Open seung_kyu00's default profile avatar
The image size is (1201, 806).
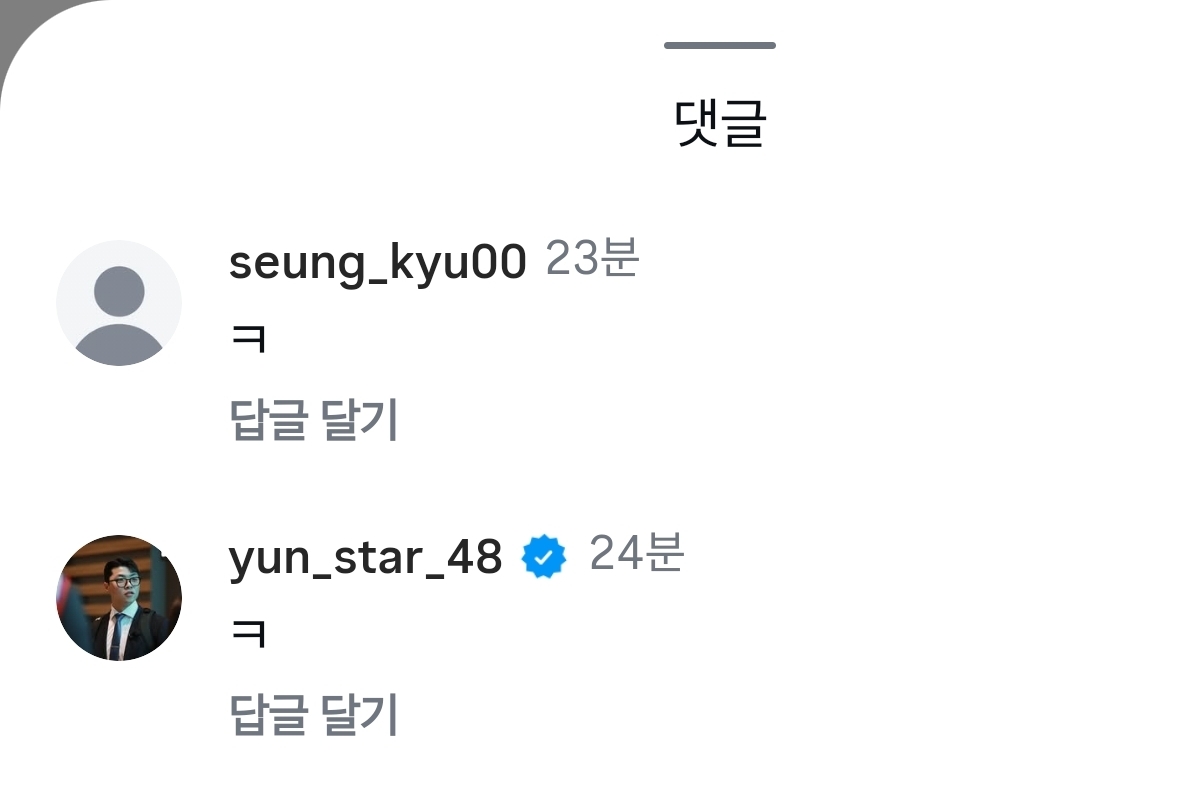click(119, 303)
